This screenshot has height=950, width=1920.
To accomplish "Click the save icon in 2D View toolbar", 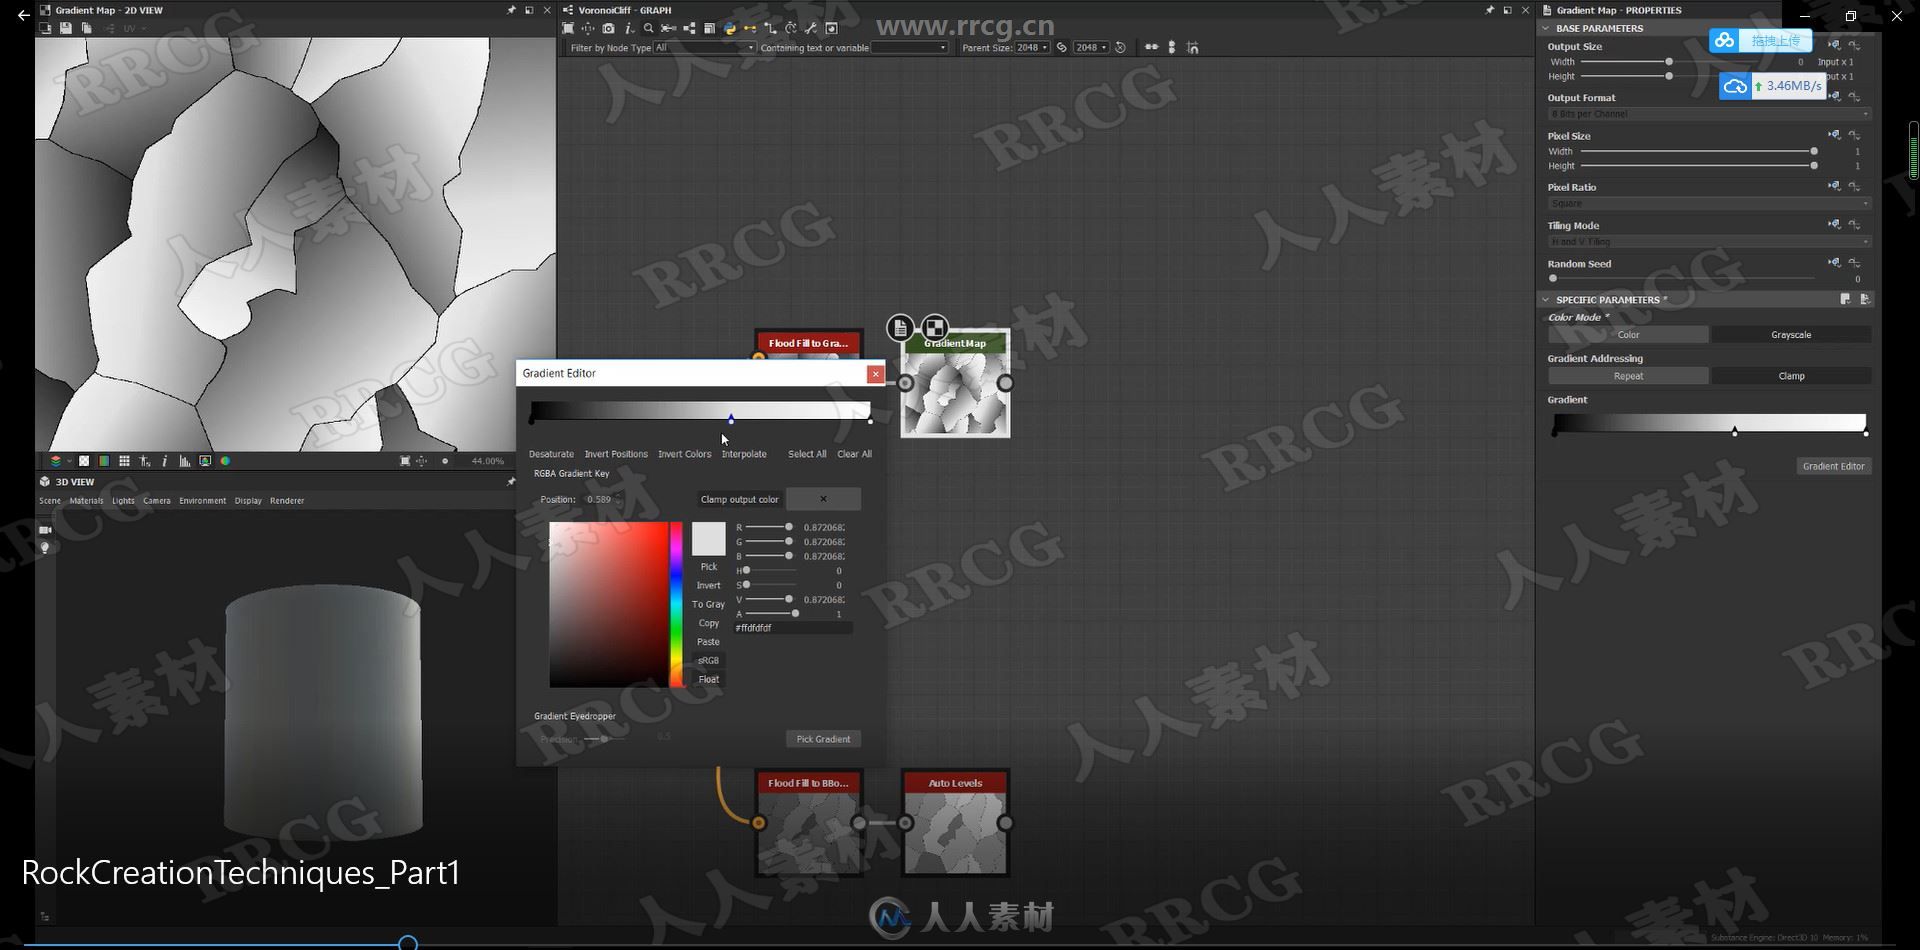I will point(66,28).
